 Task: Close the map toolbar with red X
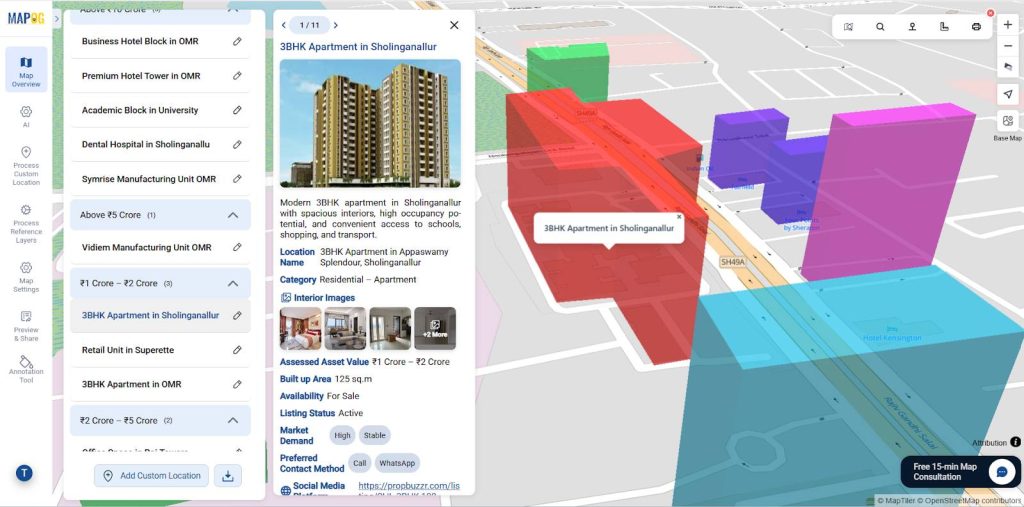coord(991,13)
